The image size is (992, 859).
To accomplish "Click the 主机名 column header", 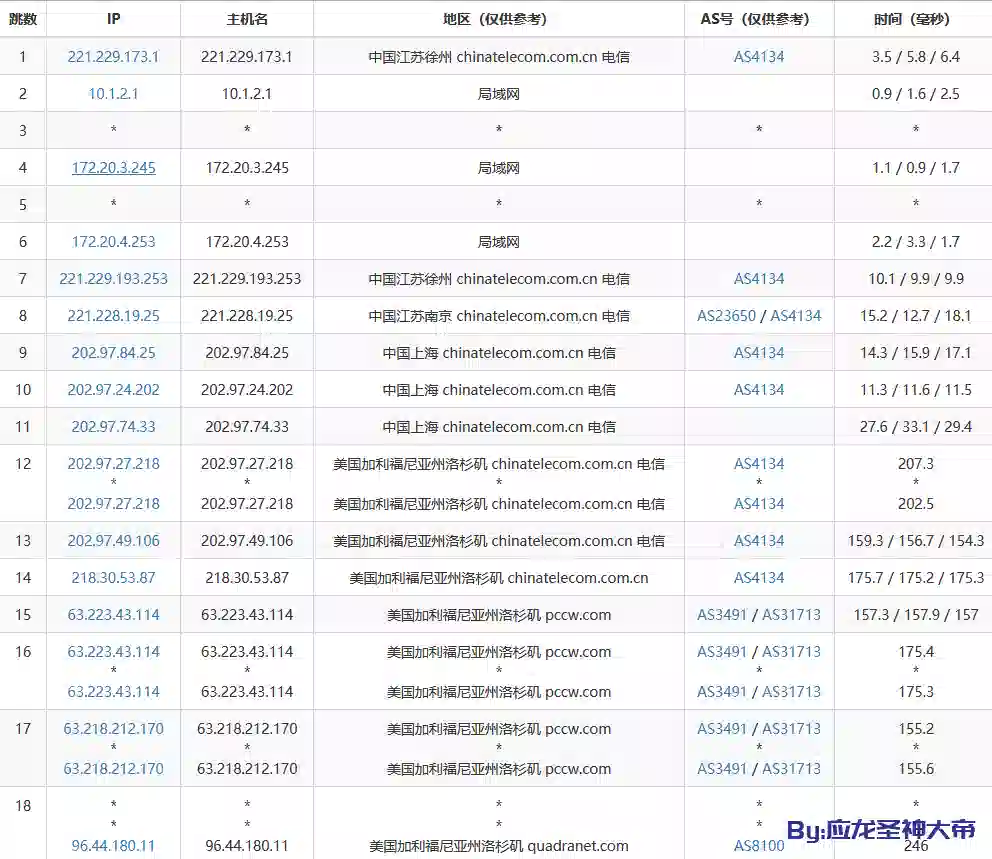I will (x=247, y=19).
